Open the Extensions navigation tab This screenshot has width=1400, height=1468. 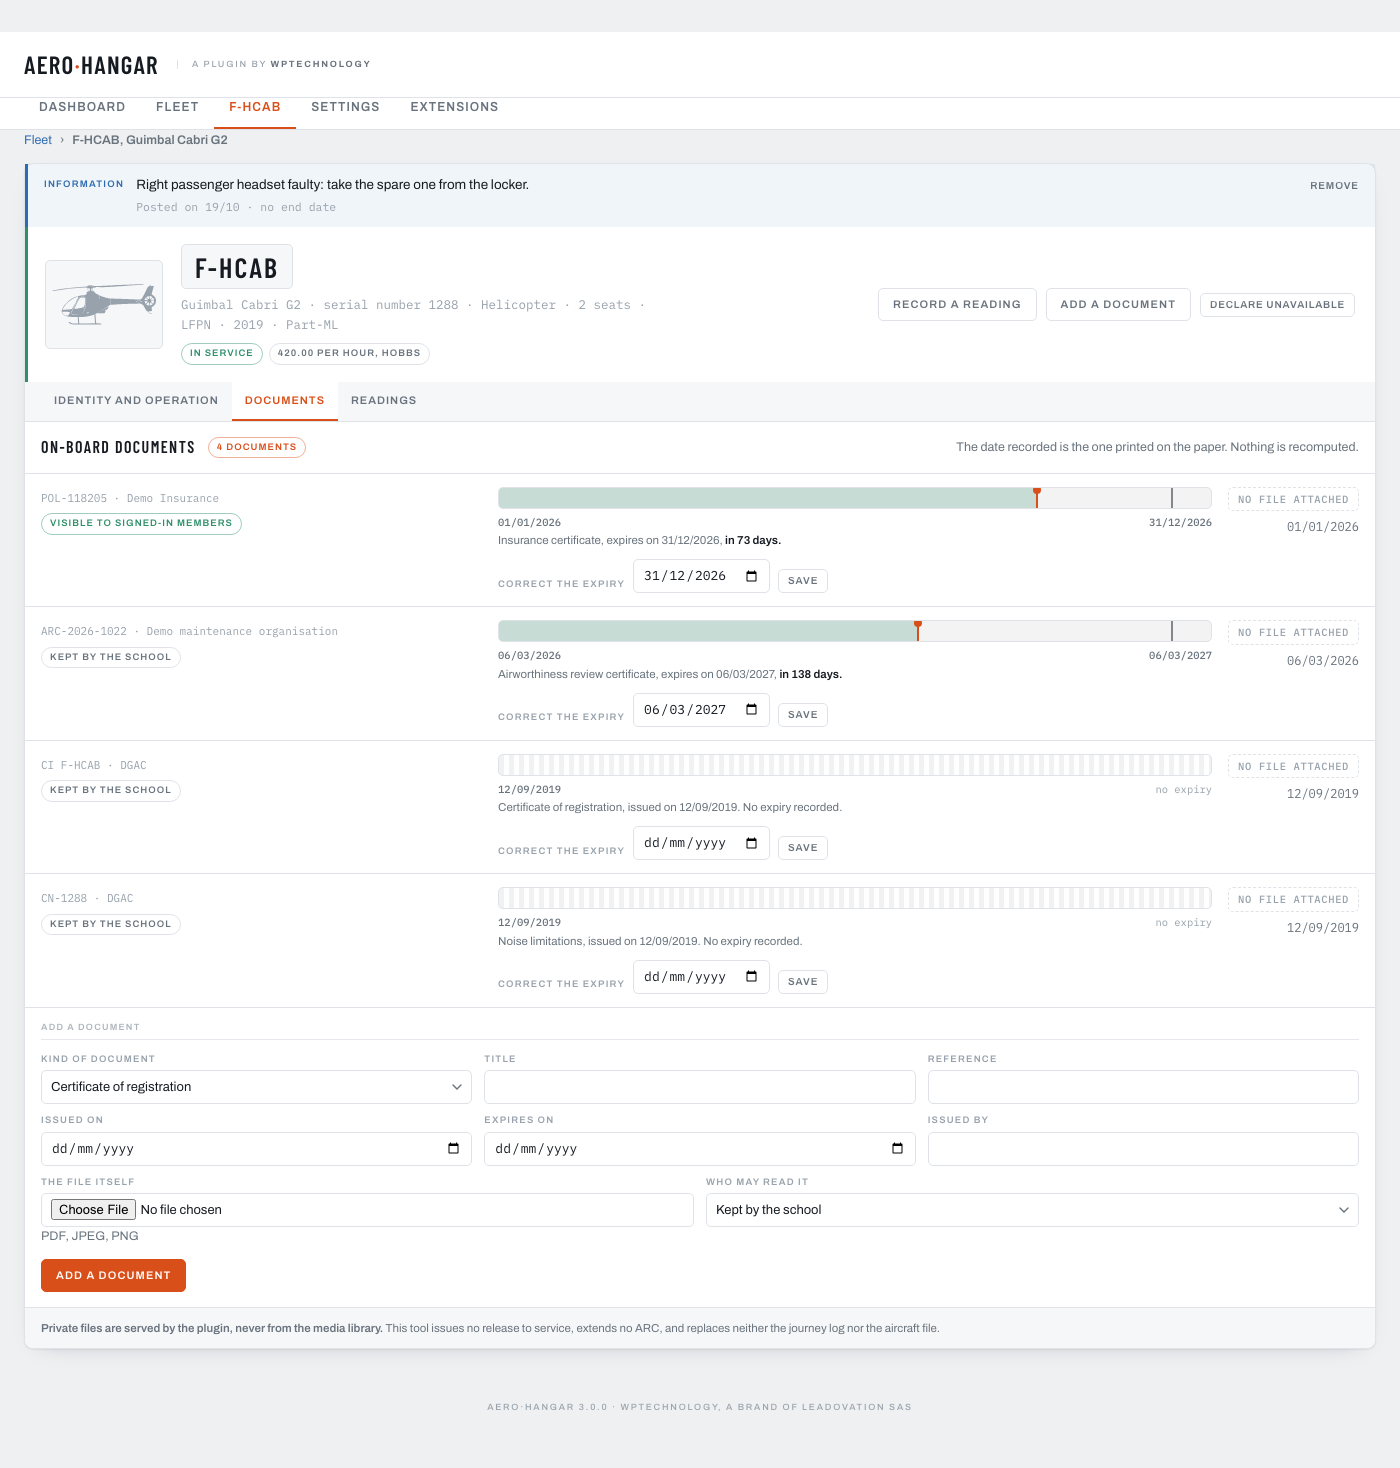(454, 107)
